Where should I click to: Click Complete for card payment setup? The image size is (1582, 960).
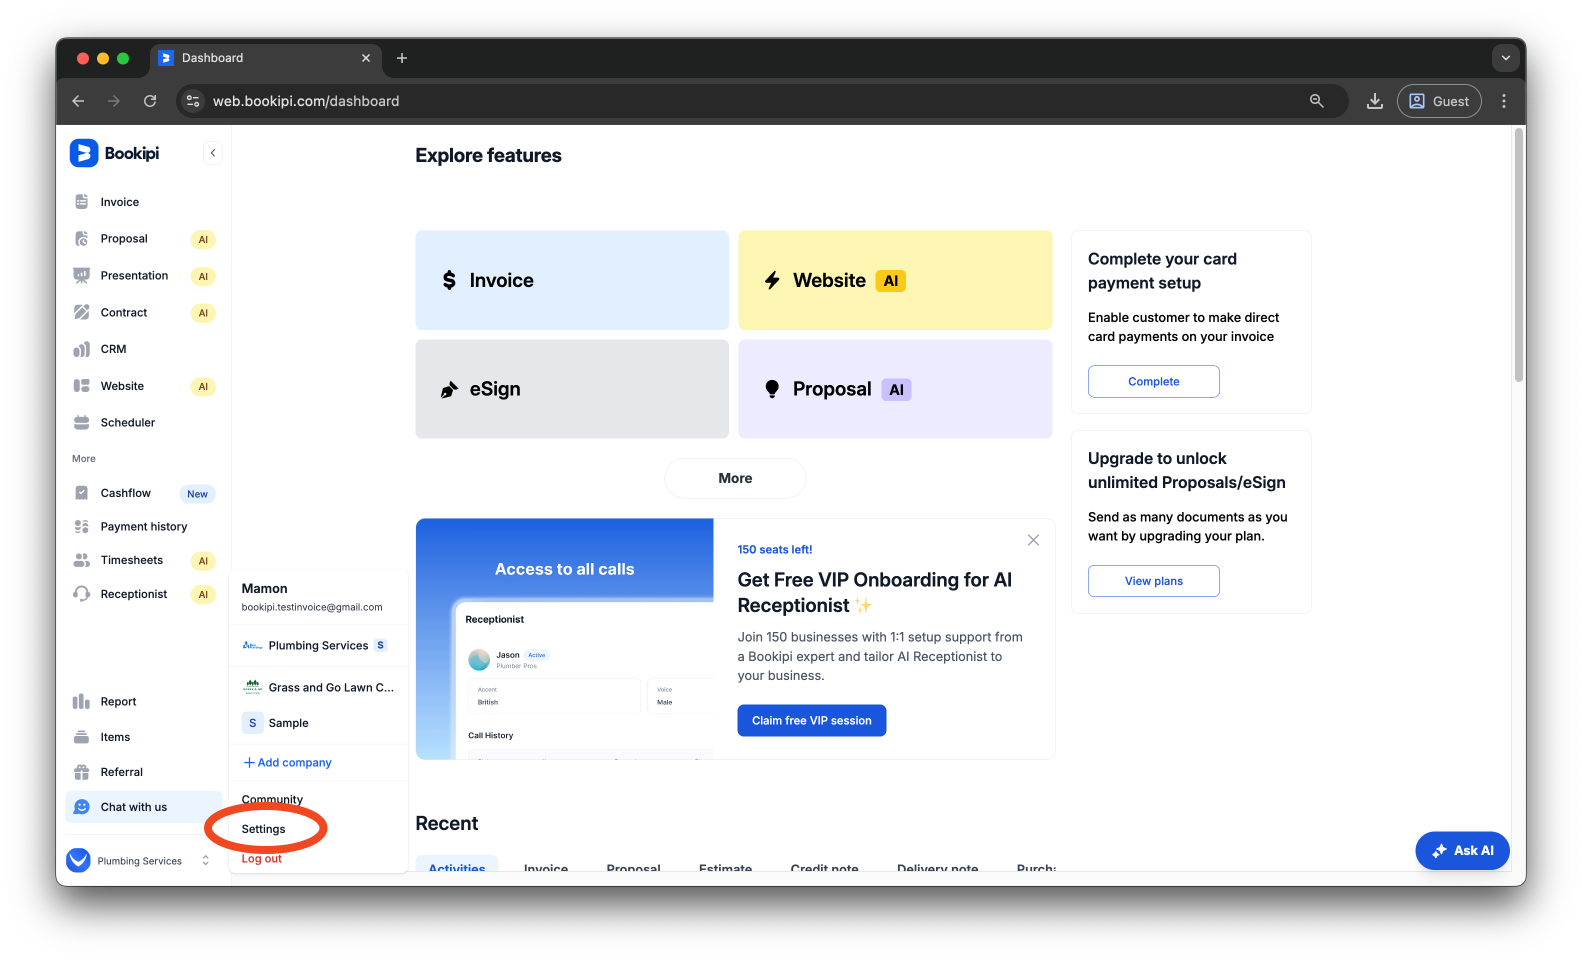(x=1154, y=381)
